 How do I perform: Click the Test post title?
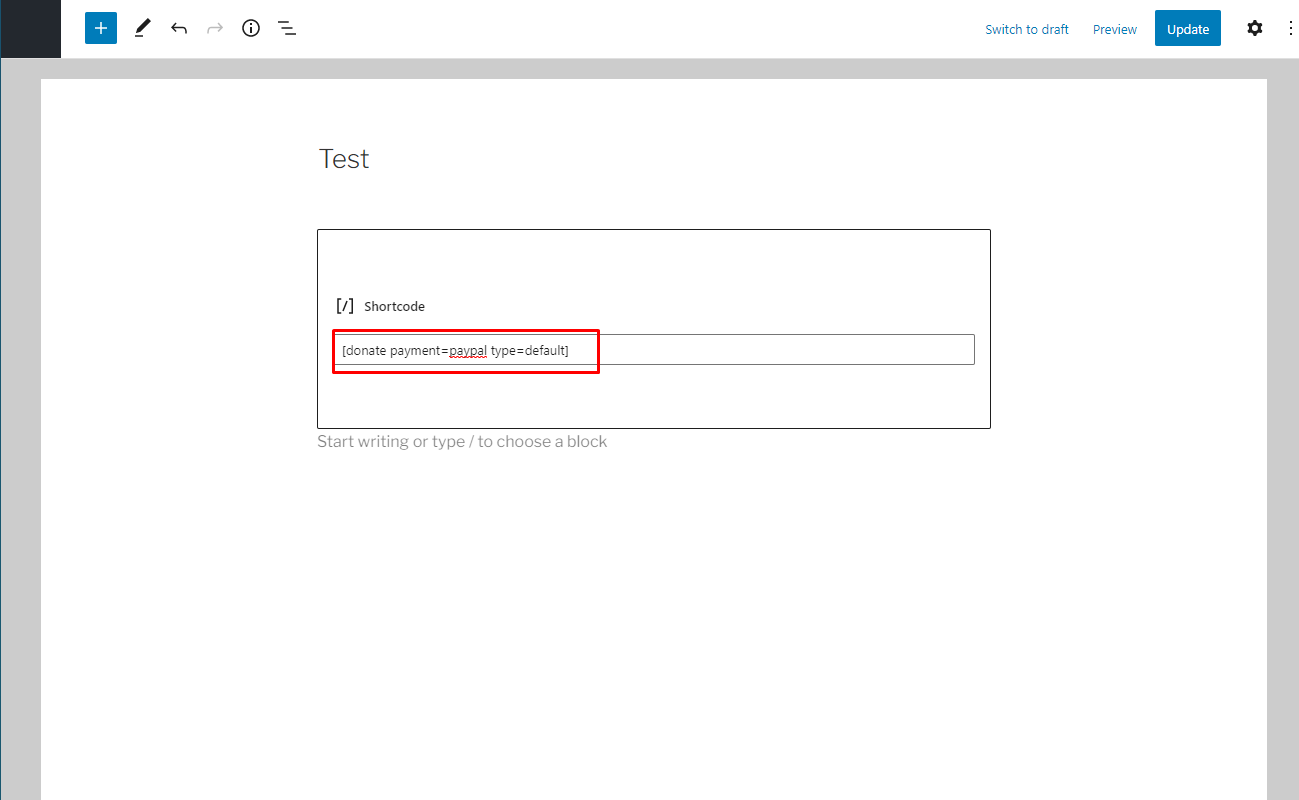pyautogui.click(x=344, y=159)
